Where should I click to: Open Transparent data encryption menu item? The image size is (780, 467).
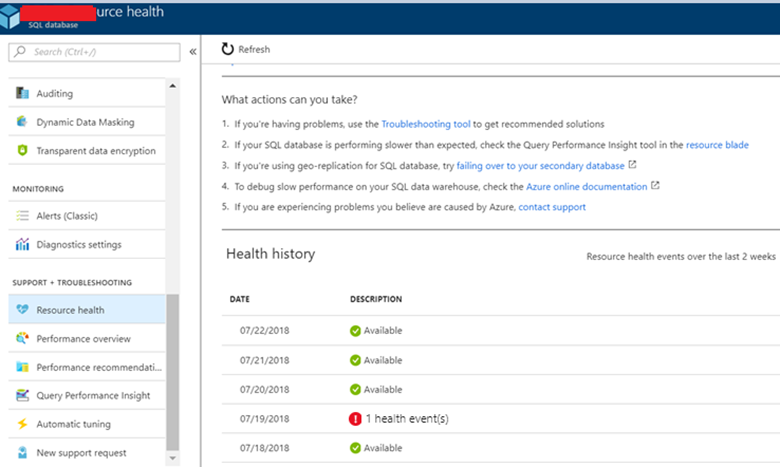click(87, 151)
